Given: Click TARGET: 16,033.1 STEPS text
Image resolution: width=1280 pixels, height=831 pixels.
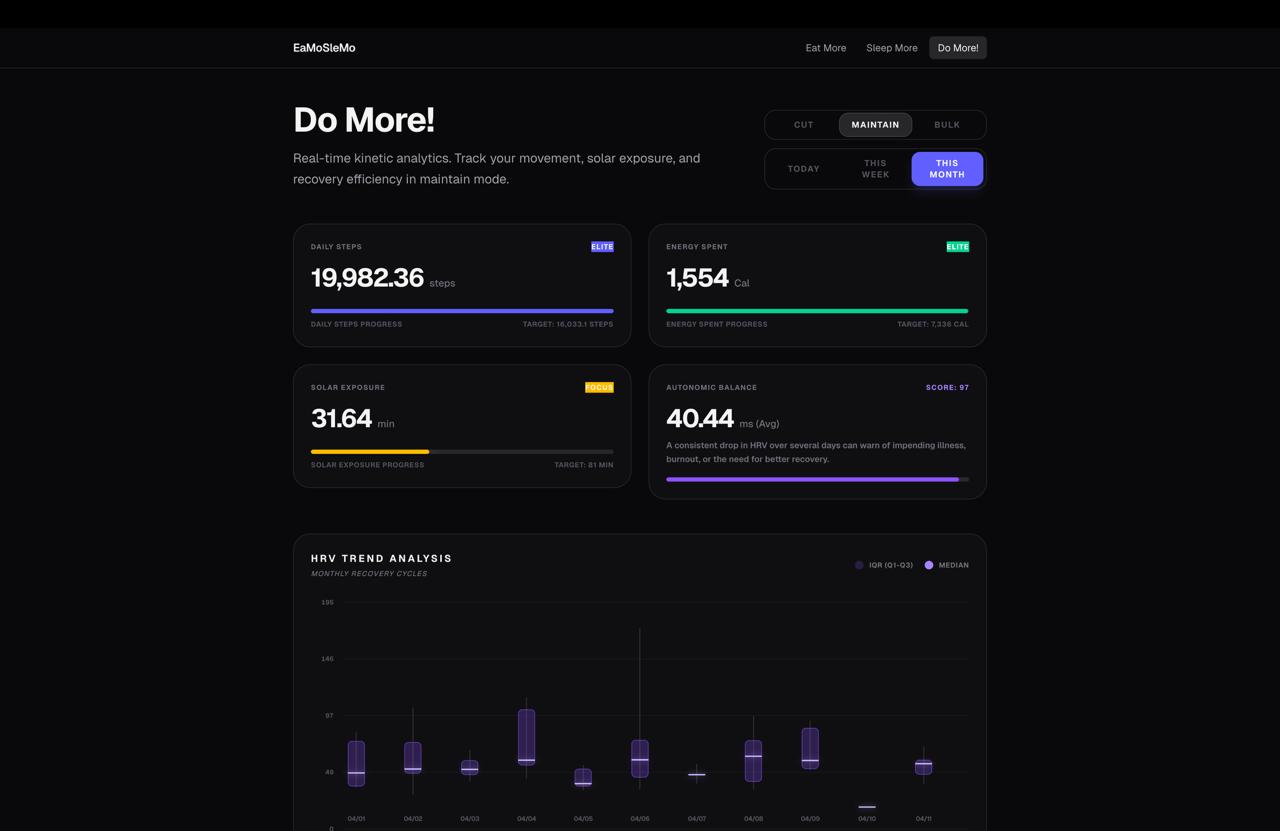Looking at the screenshot, I should tap(568, 325).
